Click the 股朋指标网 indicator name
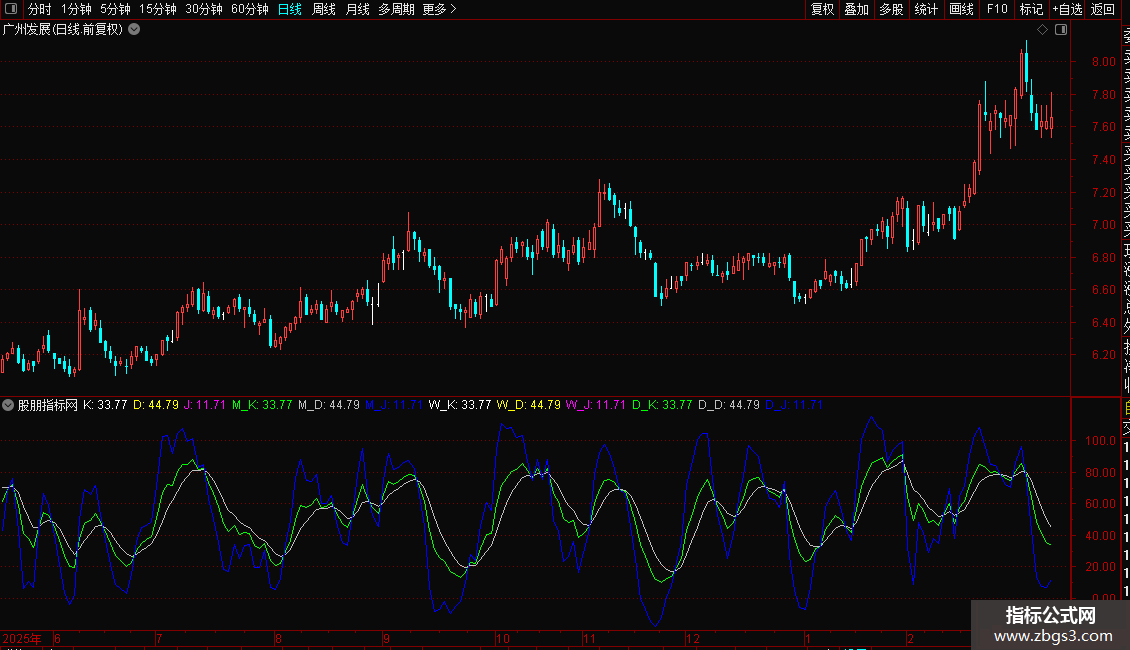 pos(48,405)
